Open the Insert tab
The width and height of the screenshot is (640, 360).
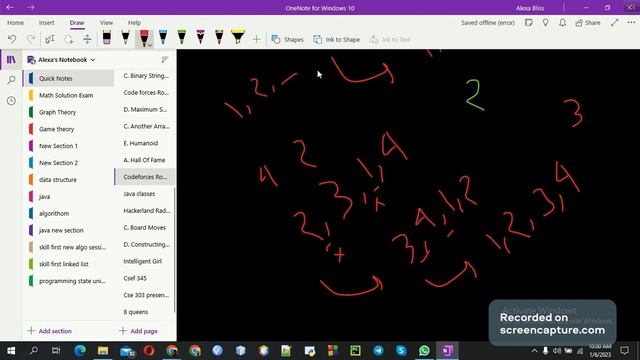tap(47, 23)
